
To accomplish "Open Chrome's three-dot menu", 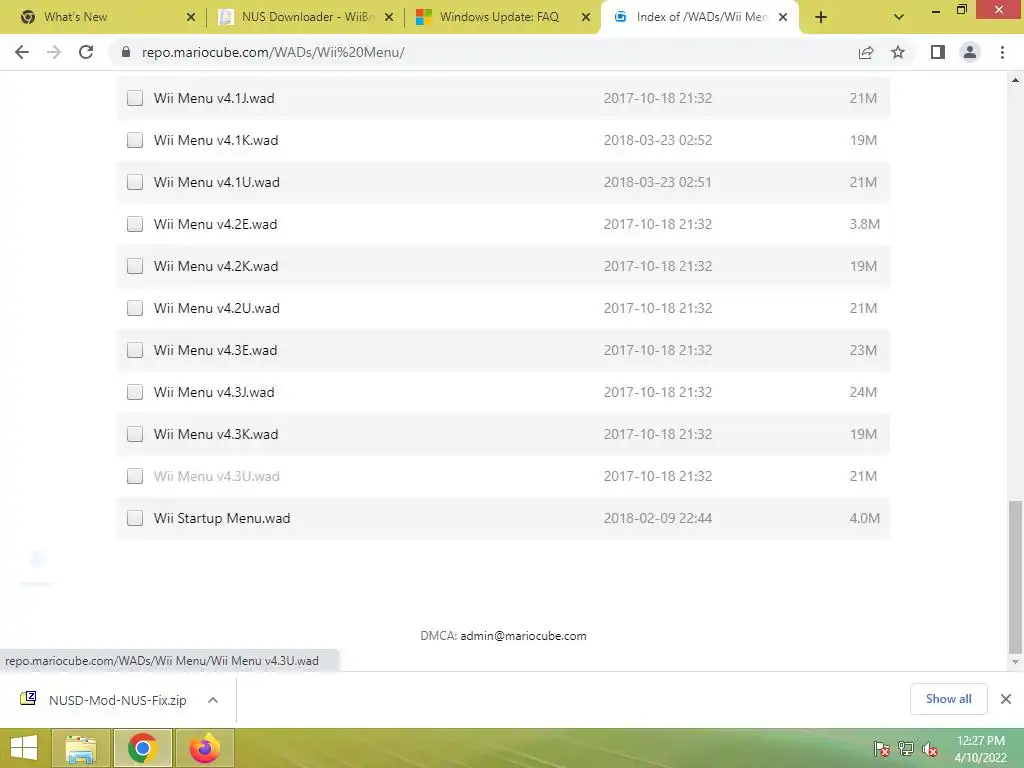I will (1002, 52).
